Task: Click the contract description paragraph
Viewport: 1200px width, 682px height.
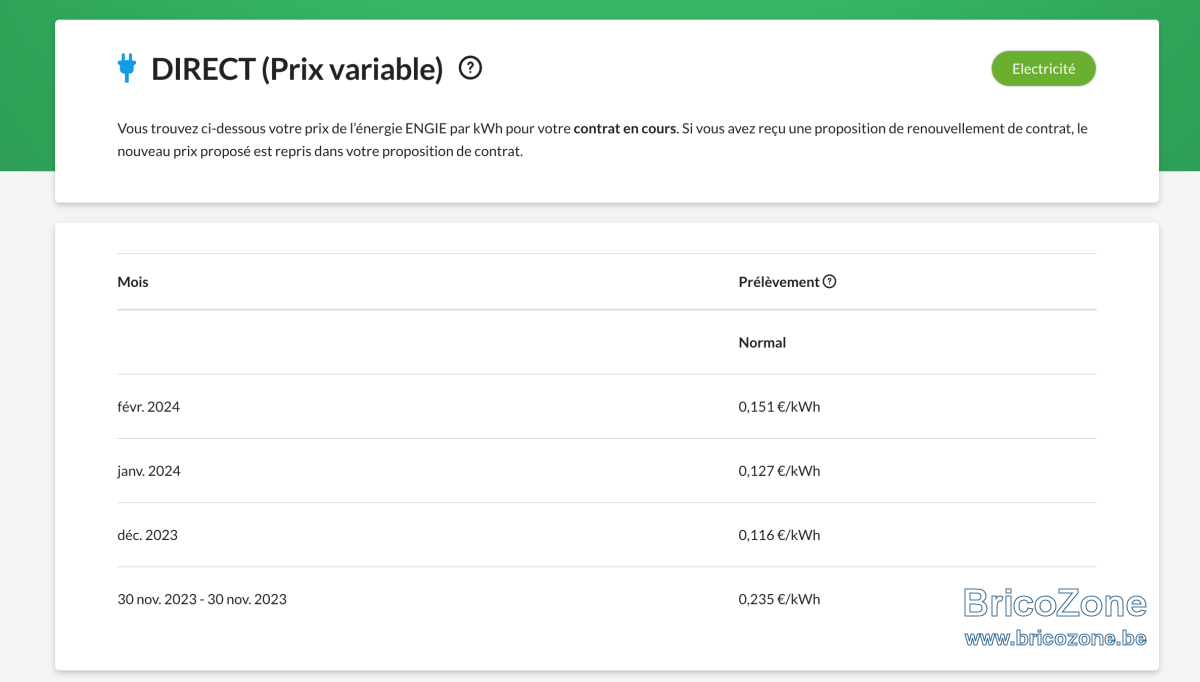Action: click(602, 141)
